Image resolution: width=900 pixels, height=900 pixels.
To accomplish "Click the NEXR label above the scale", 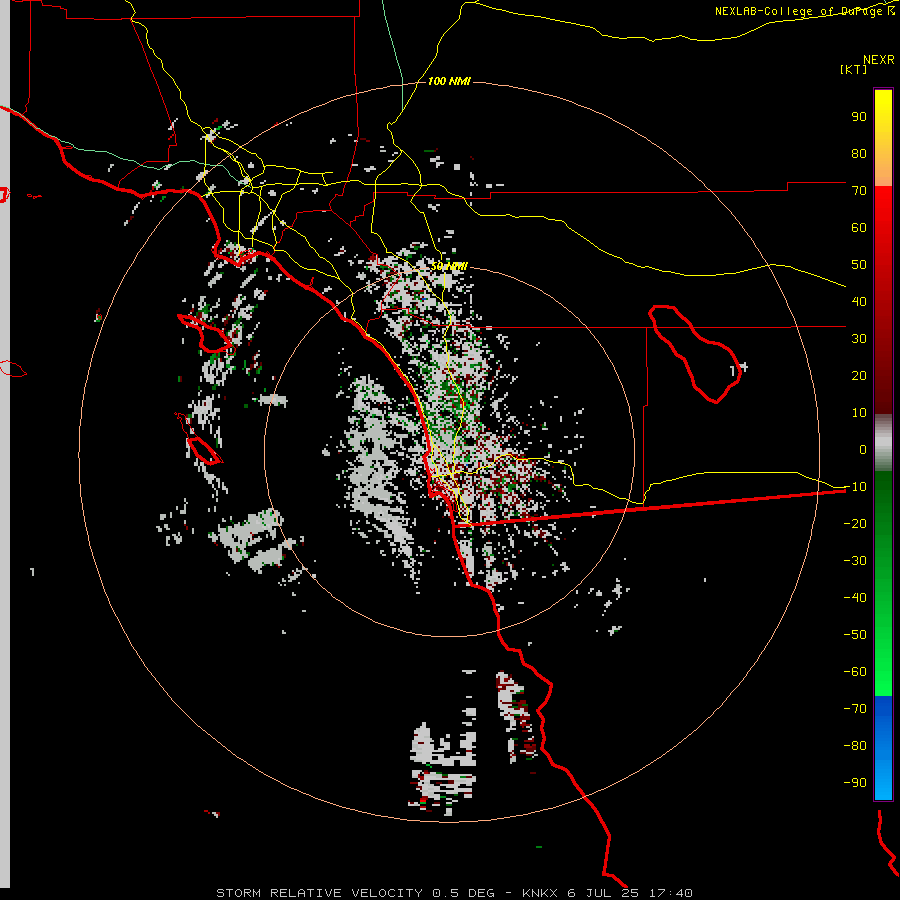I will [x=878, y=59].
